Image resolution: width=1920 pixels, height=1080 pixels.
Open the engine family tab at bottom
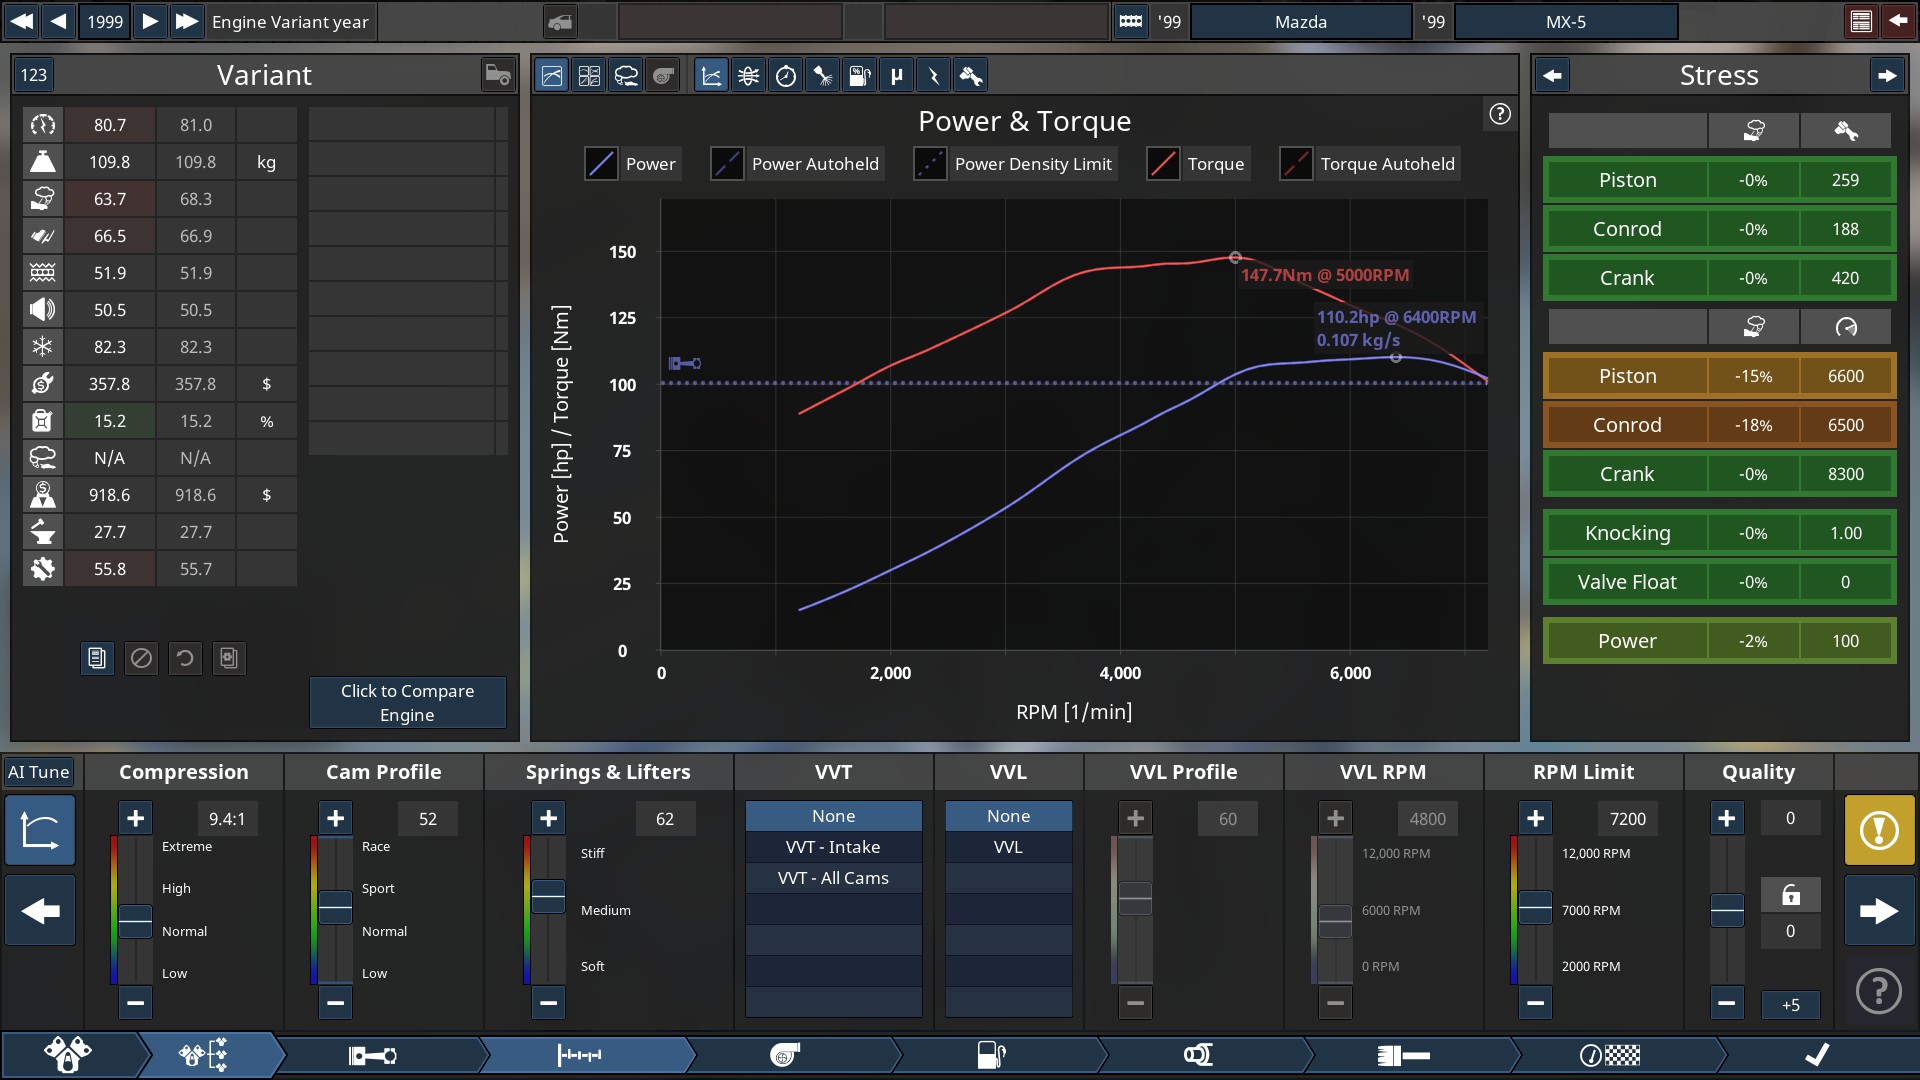point(68,1055)
